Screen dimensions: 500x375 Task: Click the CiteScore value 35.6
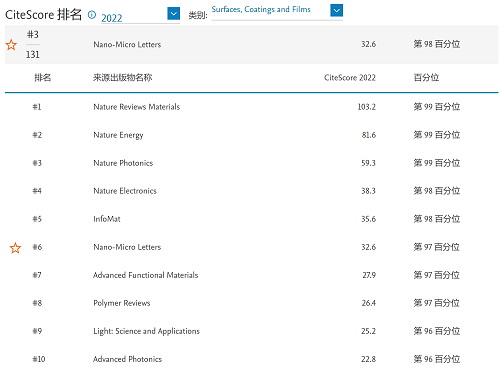(368, 219)
